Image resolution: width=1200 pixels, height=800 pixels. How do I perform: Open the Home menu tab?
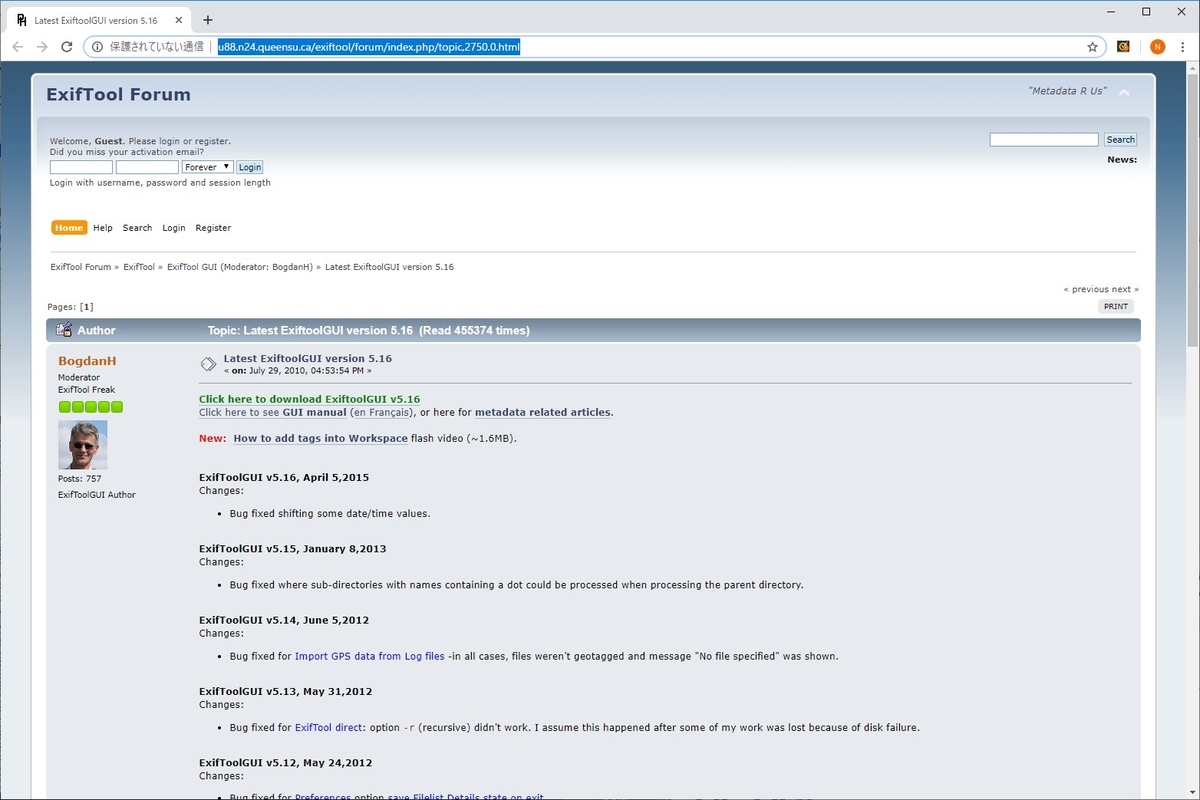pos(69,228)
